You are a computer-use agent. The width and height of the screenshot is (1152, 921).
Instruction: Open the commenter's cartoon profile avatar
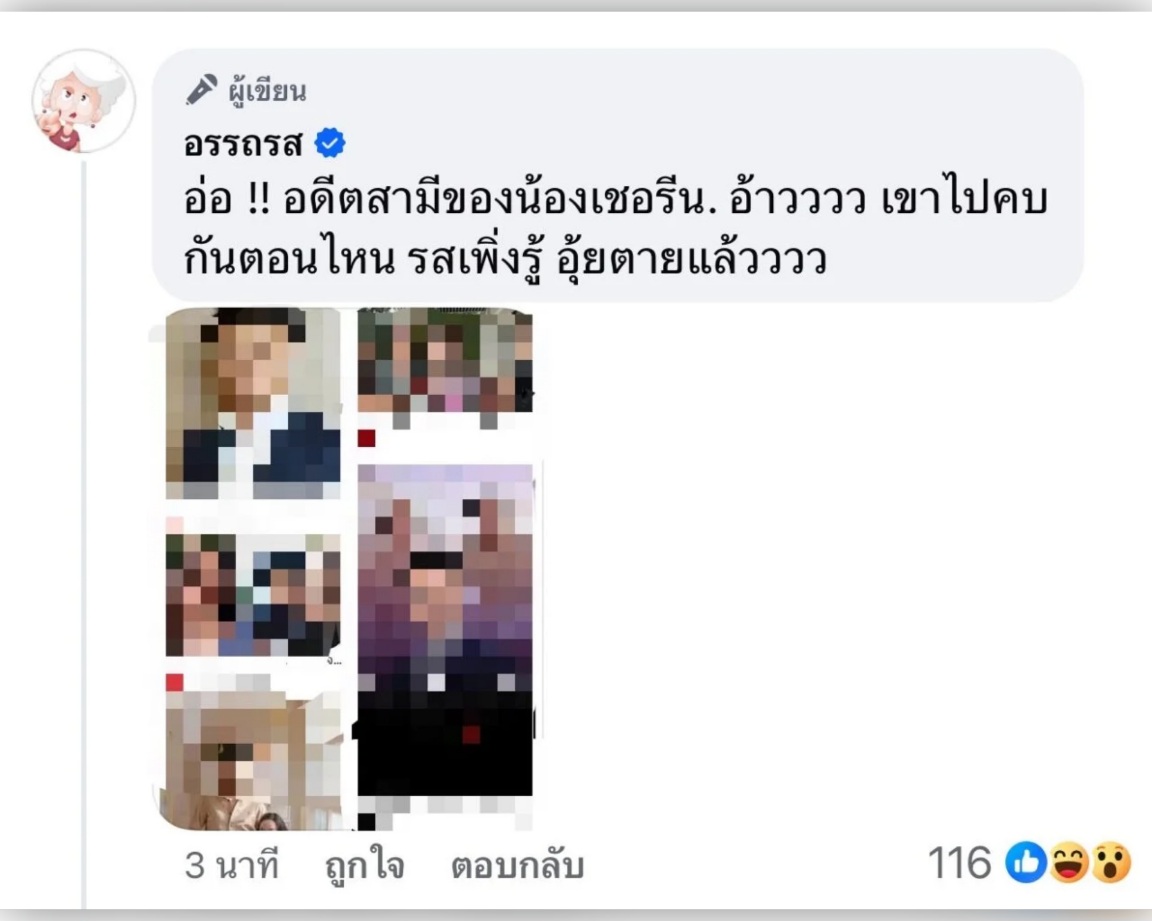coord(84,101)
